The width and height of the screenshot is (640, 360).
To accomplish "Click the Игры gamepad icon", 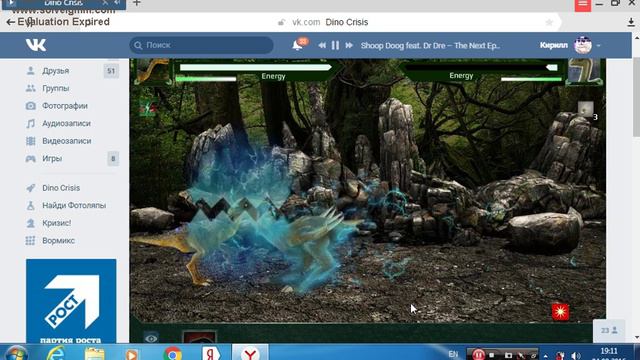I will 31,158.
